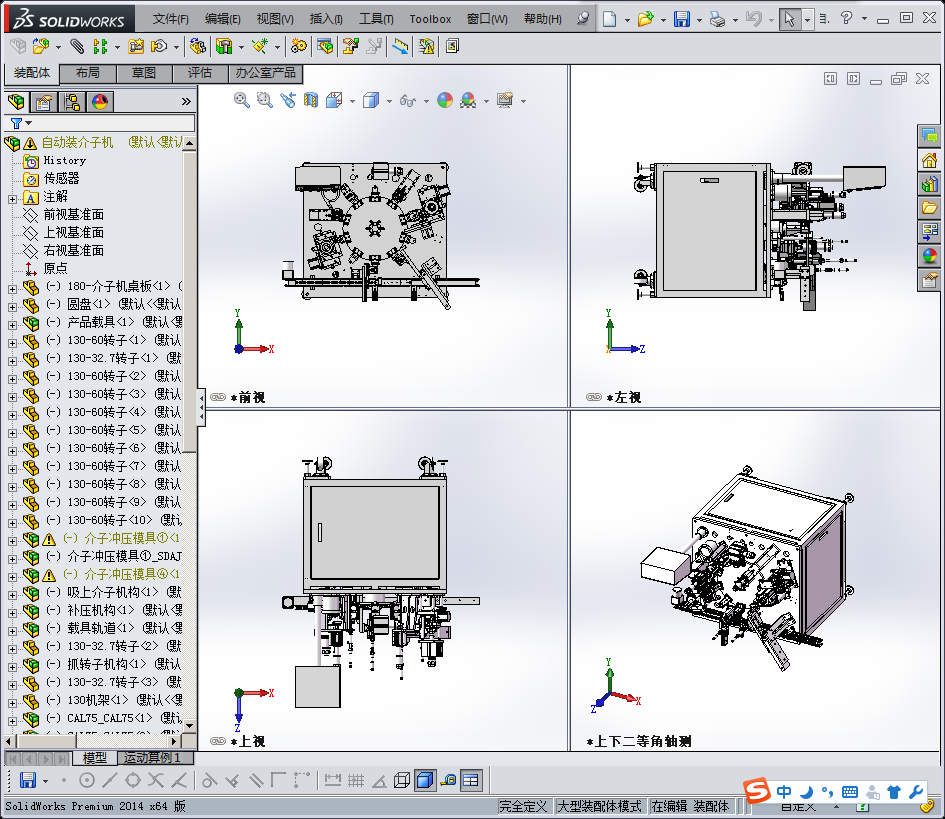Switch to the Previous View
This screenshot has width=945, height=819.
(x=288, y=101)
